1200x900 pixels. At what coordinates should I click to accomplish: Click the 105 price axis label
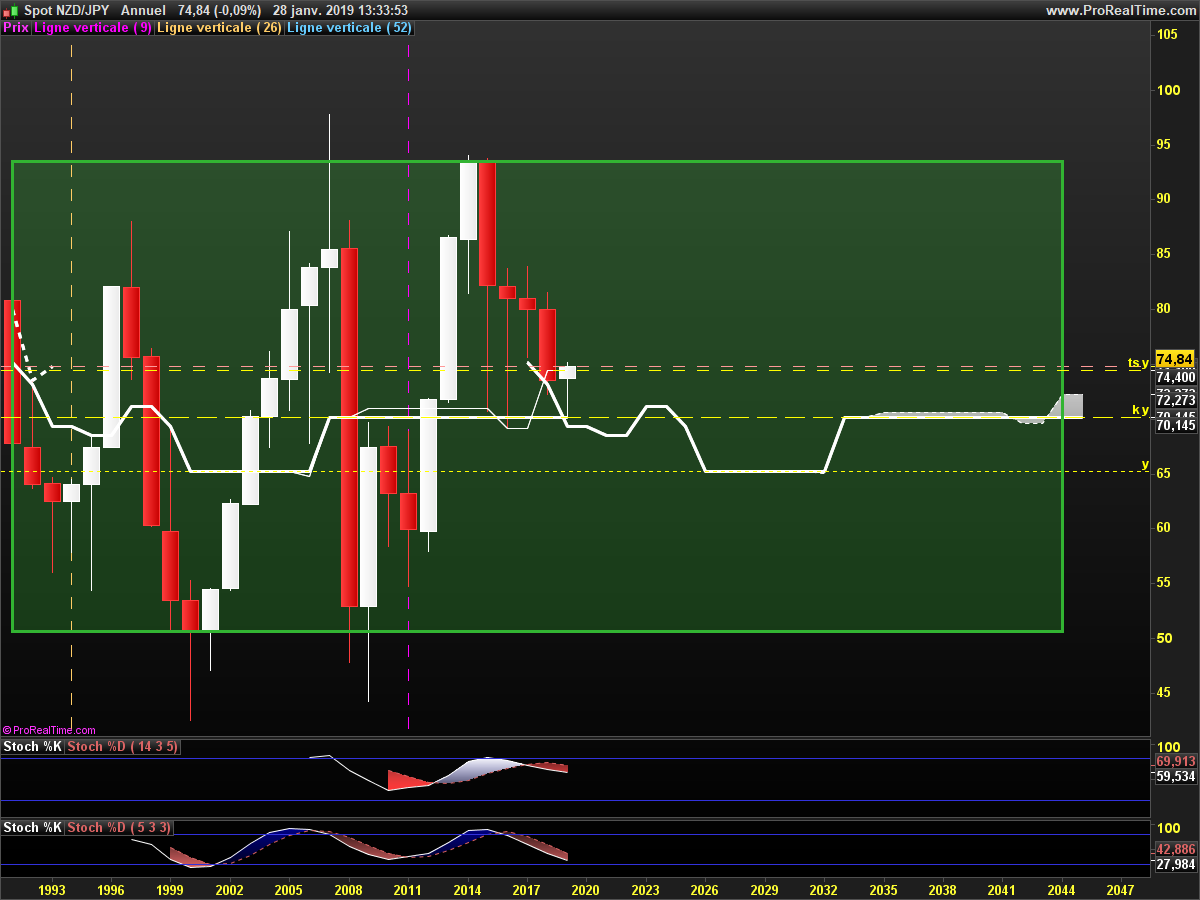click(x=1167, y=35)
